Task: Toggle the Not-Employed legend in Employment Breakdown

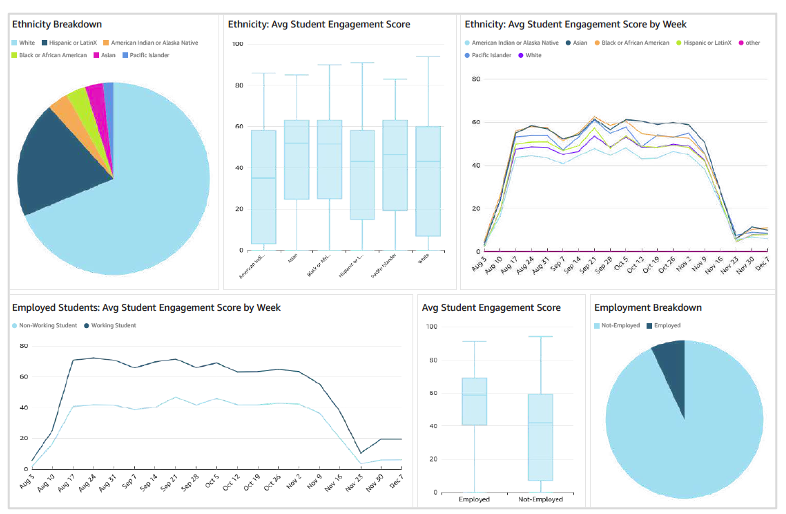Action: 617,326
